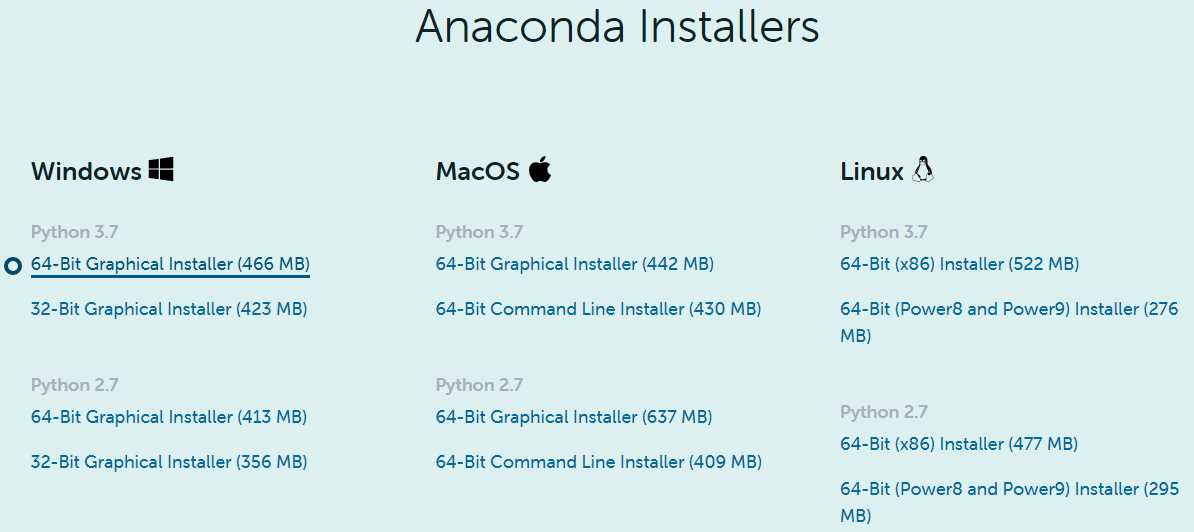The image size is (1194, 532).
Task: Download Linux Python 3.7 Power8 and Power9 Installer
Action: click(1010, 323)
